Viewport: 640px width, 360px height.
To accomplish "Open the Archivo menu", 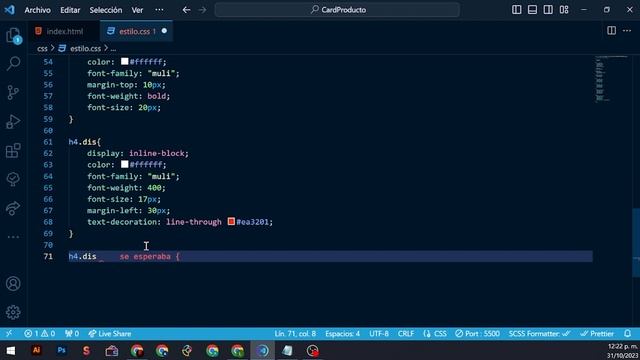I will pos(38,10).
